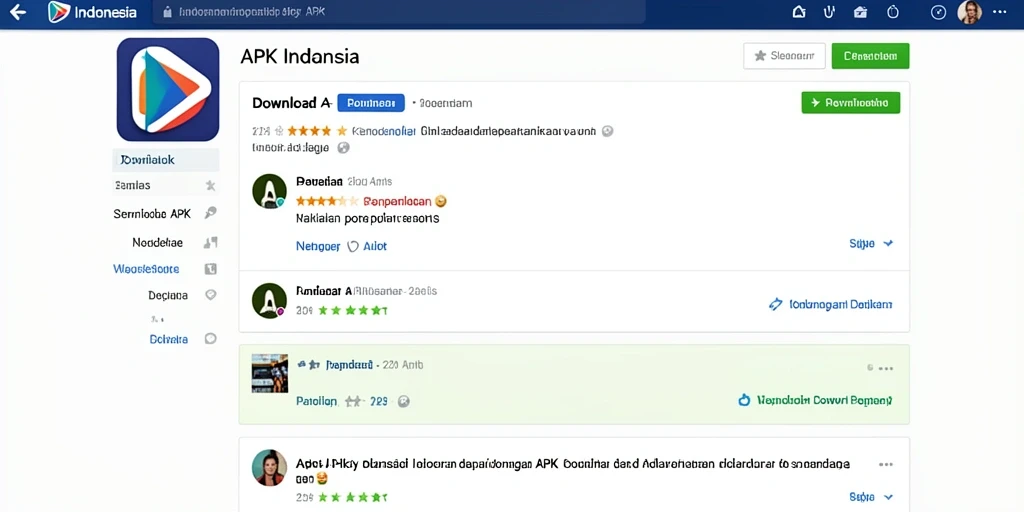Open the home icon in top bar

798,12
